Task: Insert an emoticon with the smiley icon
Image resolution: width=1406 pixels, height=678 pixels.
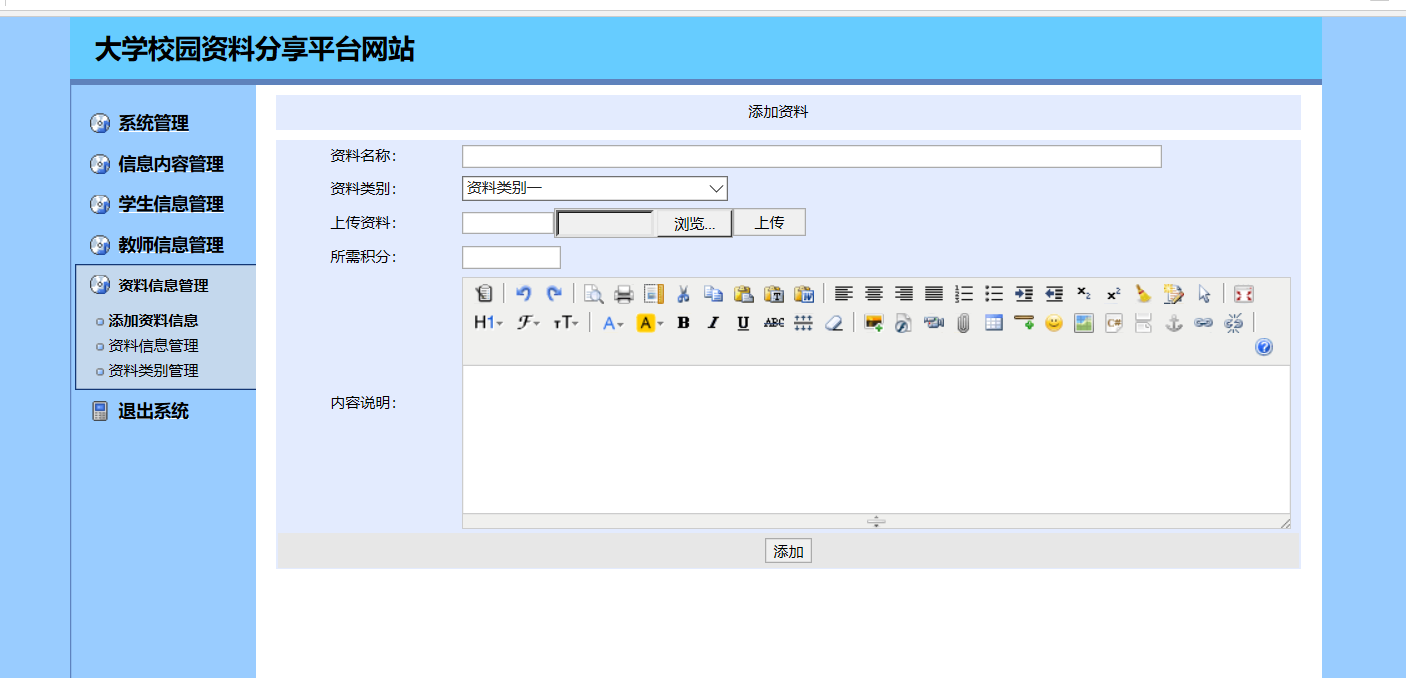Action: (x=1054, y=323)
